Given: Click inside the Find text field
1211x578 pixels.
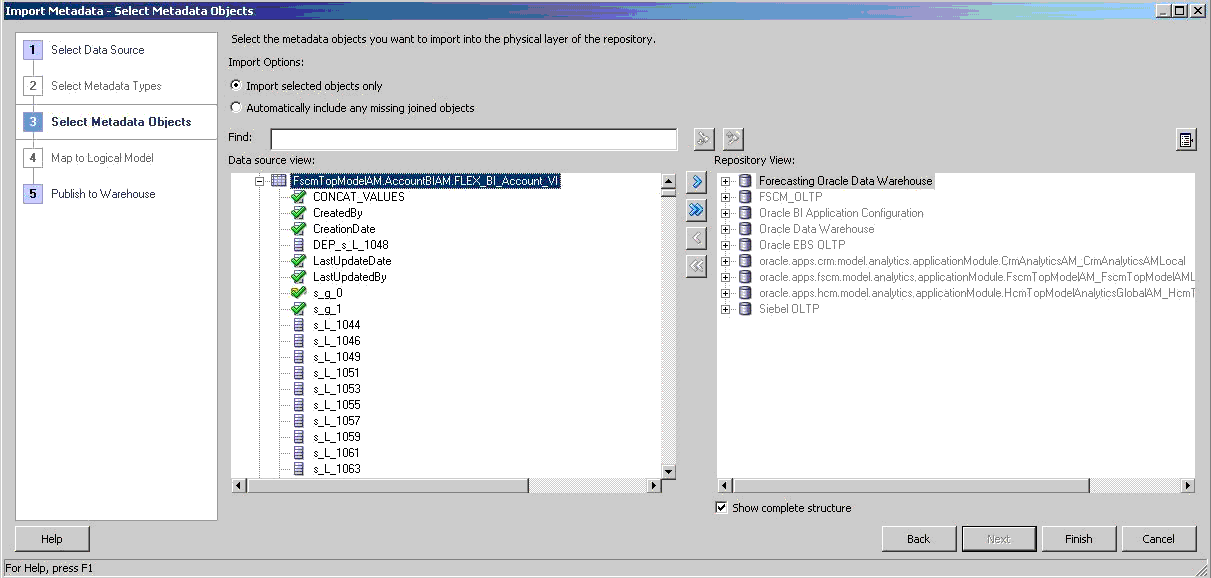Looking at the screenshot, I should pyautogui.click(x=473, y=139).
